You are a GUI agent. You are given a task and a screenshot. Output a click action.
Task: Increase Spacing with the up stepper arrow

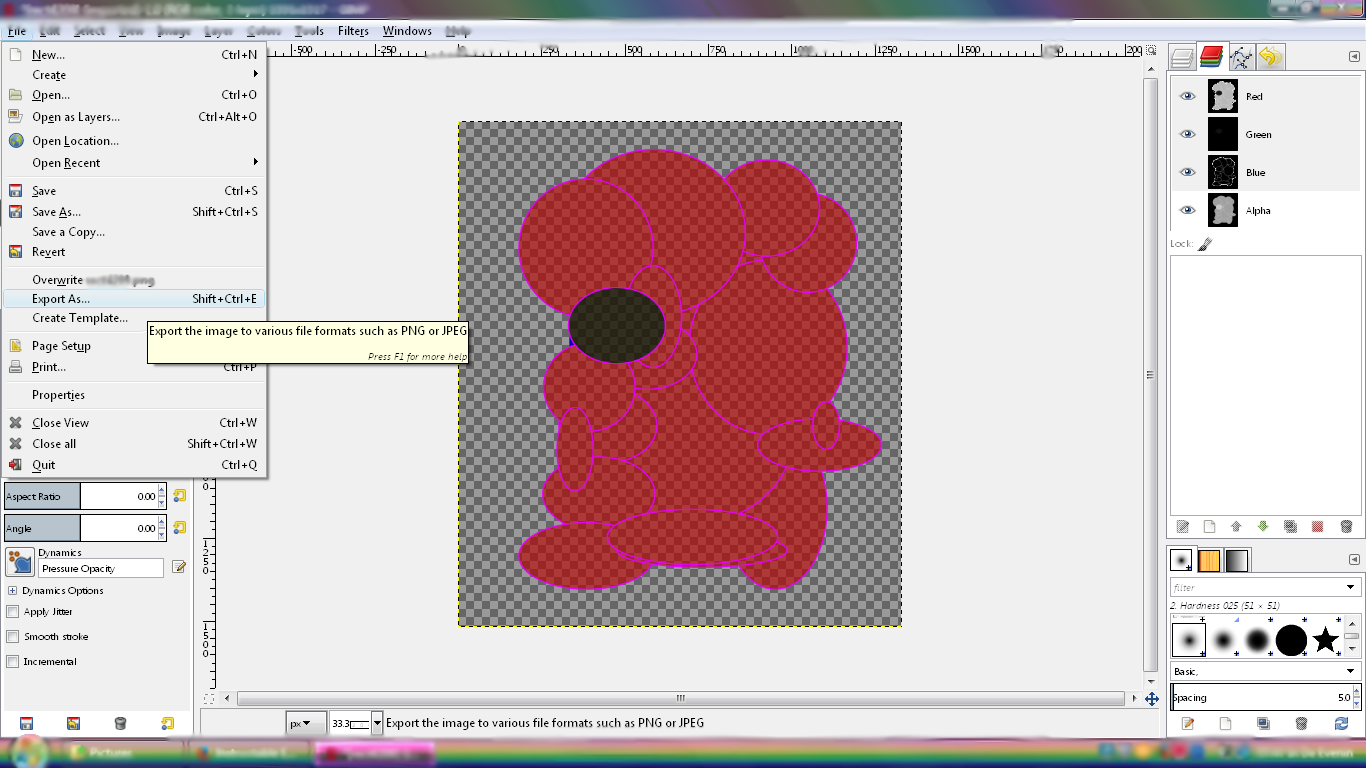pyautogui.click(x=1354, y=693)
